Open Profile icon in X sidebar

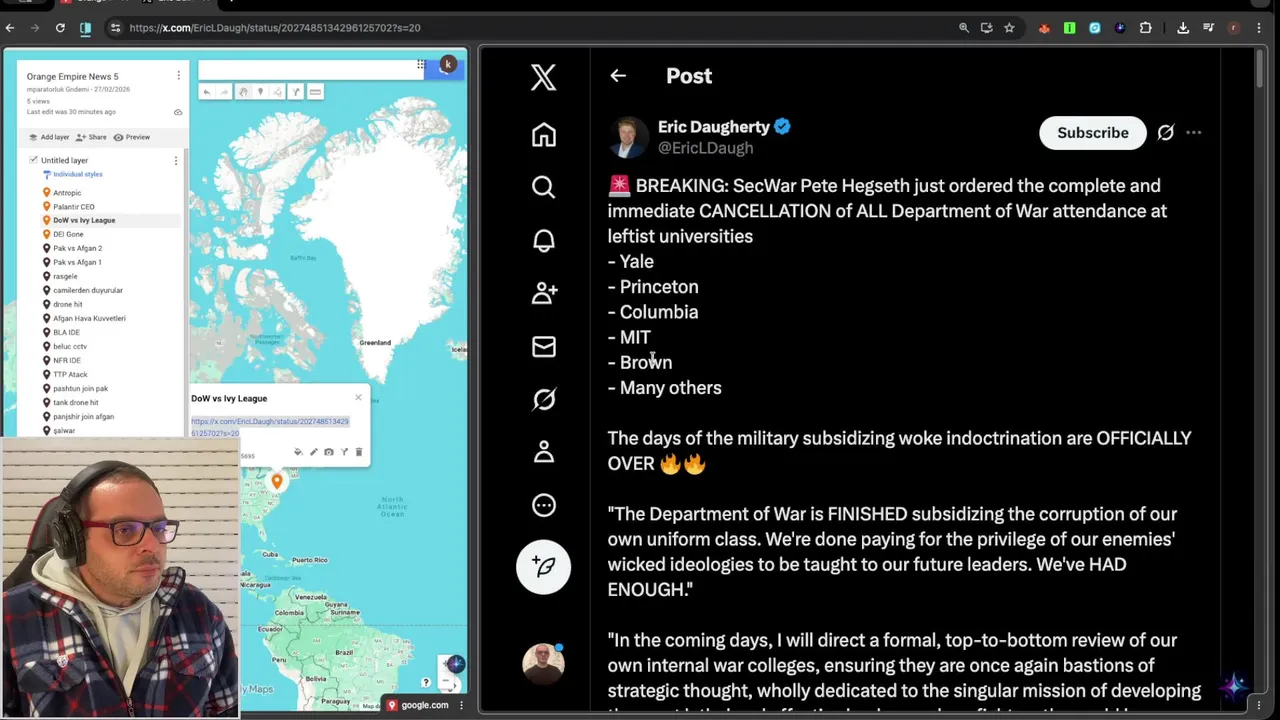tap(543, 452)
